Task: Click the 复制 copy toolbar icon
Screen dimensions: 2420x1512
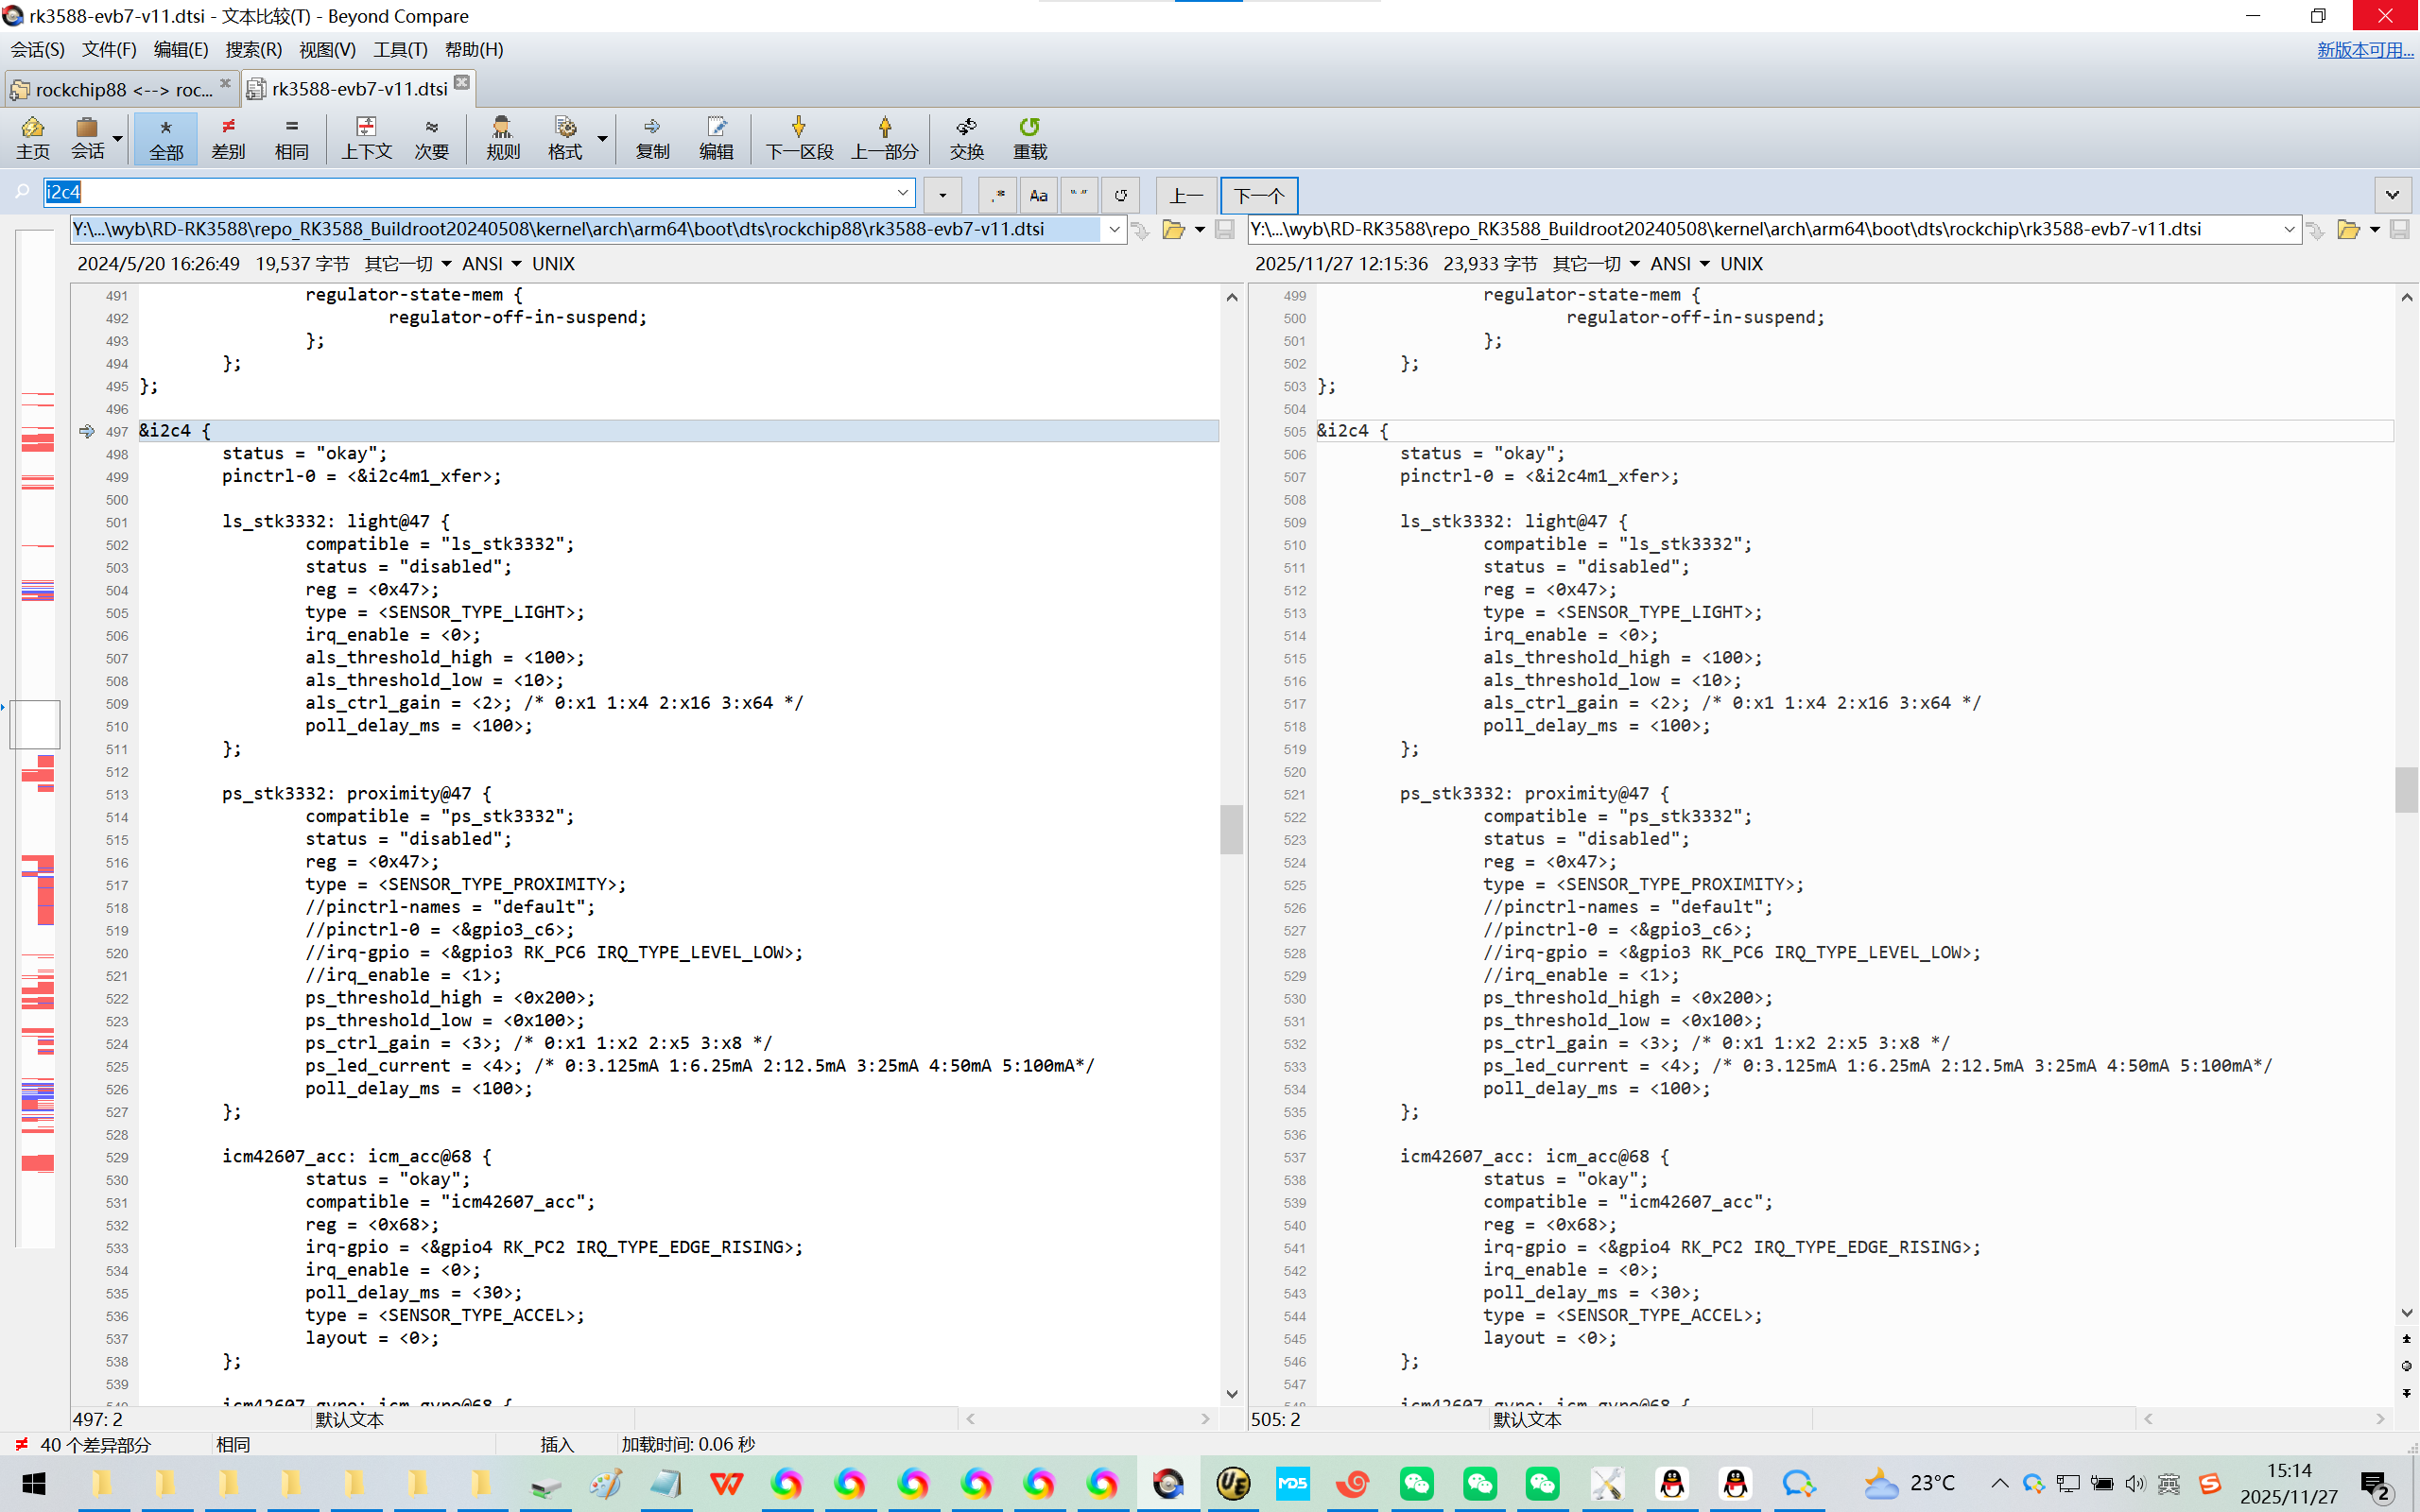Action: pyautogui.click(x=652, y=137)
